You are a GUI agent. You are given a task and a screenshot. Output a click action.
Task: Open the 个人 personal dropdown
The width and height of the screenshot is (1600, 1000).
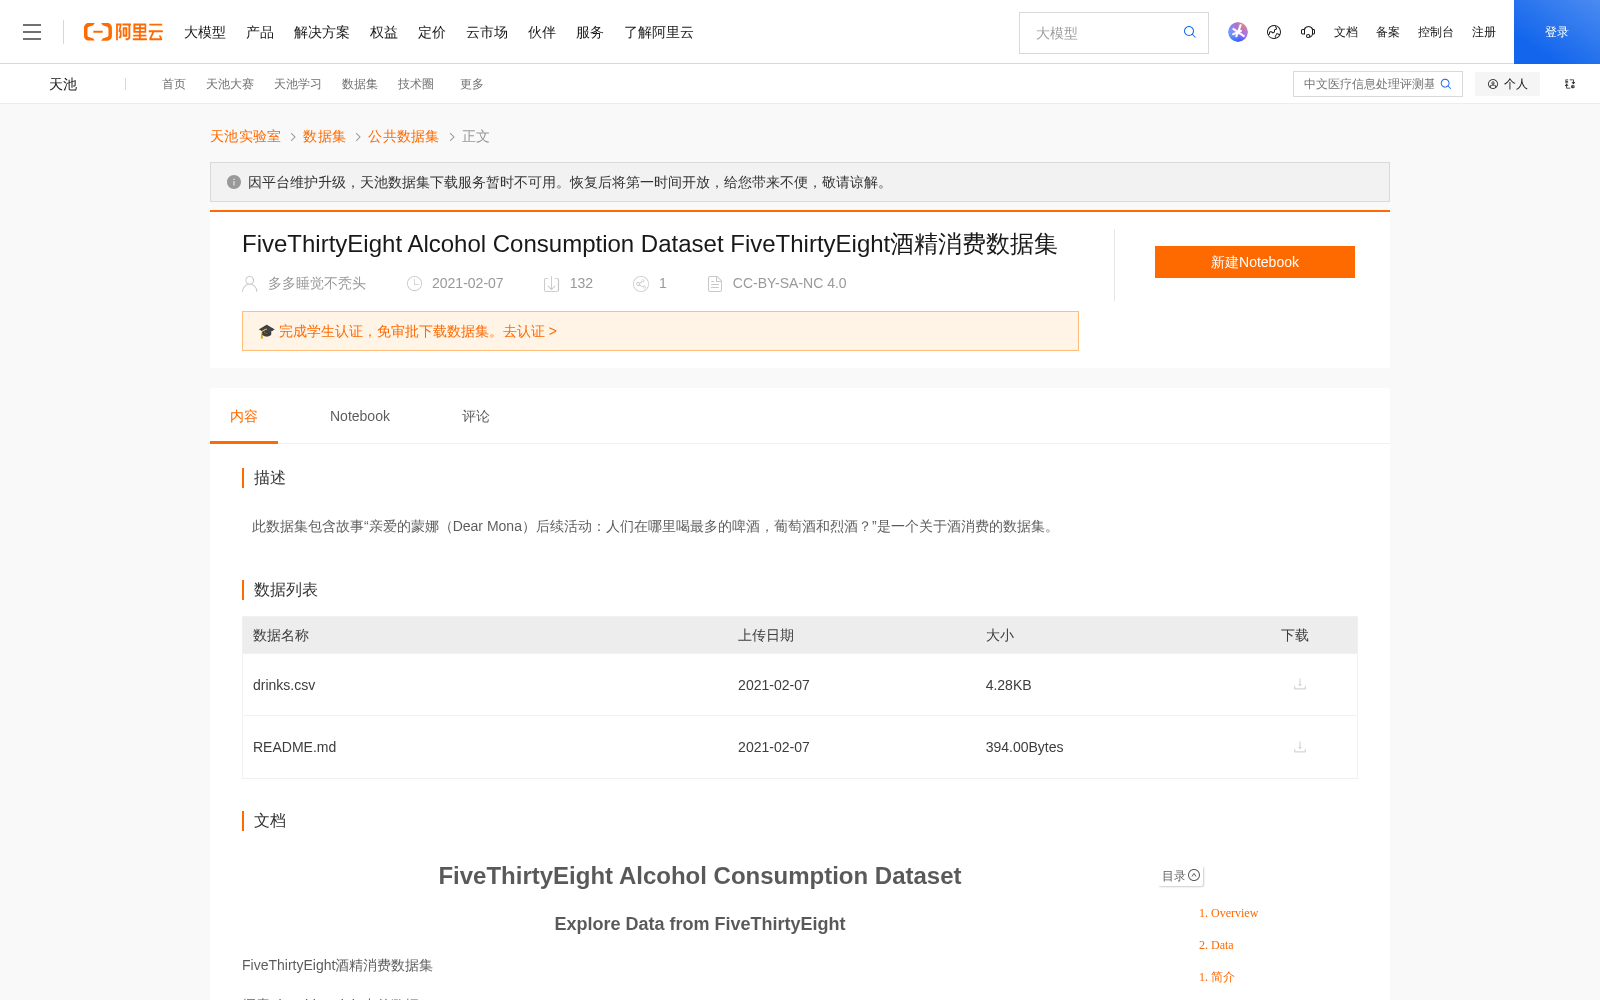click(x=1507, y=84)
